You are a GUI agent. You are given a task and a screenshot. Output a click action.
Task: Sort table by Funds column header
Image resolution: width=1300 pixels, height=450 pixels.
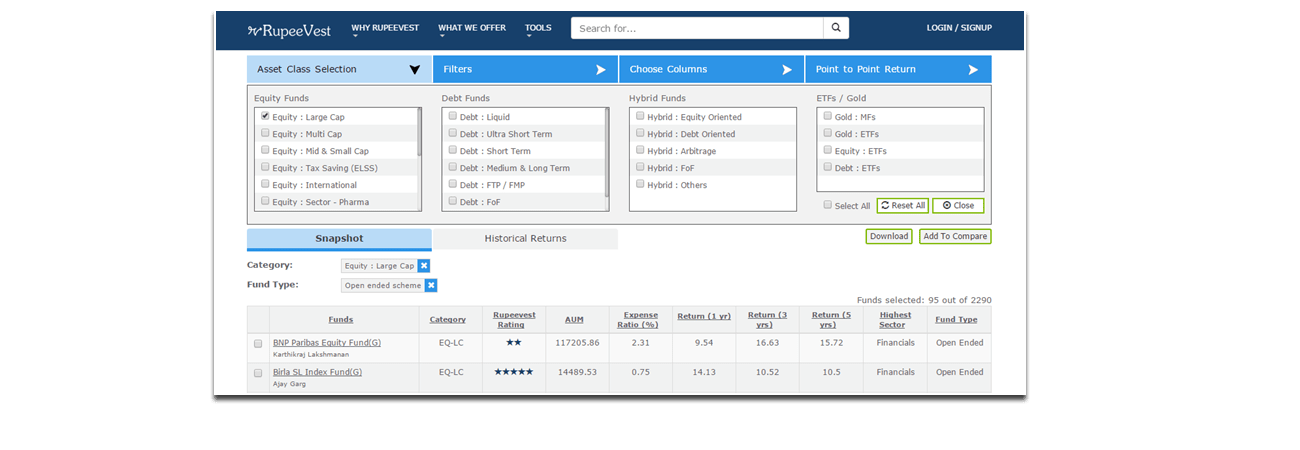(x=340, y=320)
